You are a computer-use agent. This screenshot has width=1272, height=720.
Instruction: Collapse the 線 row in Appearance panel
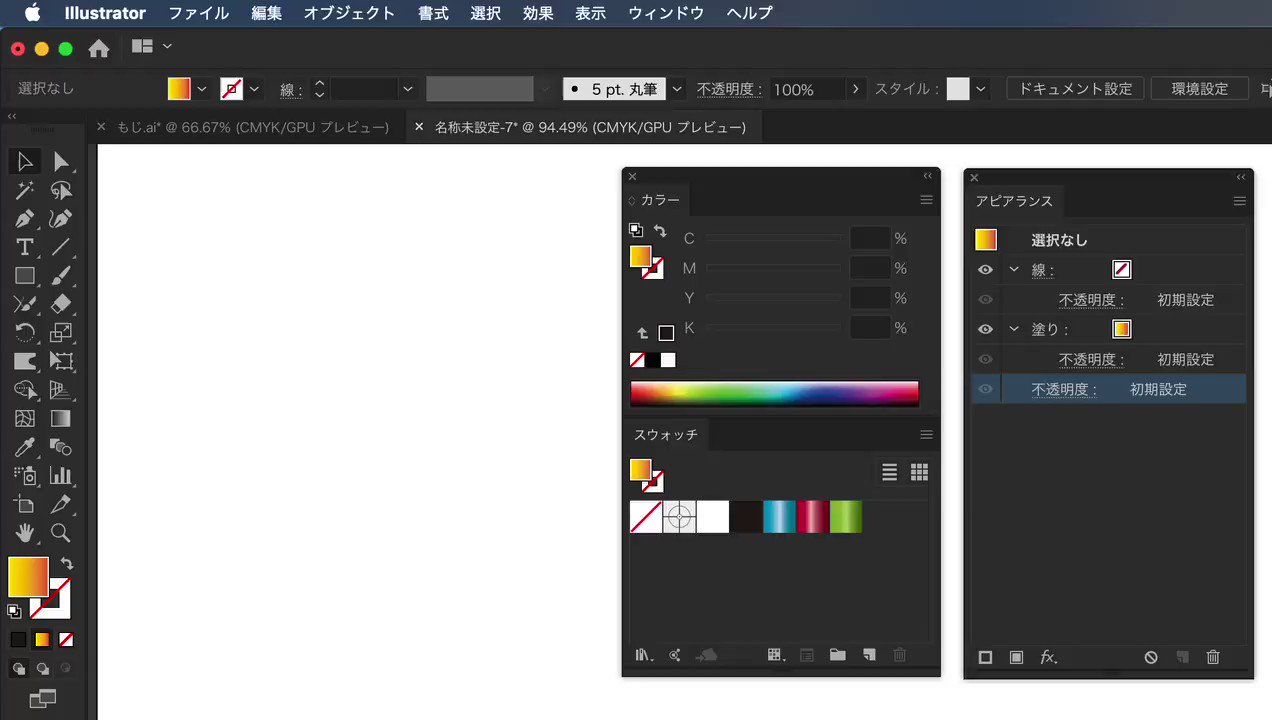pyautogui.click(x=1014, y=270)
